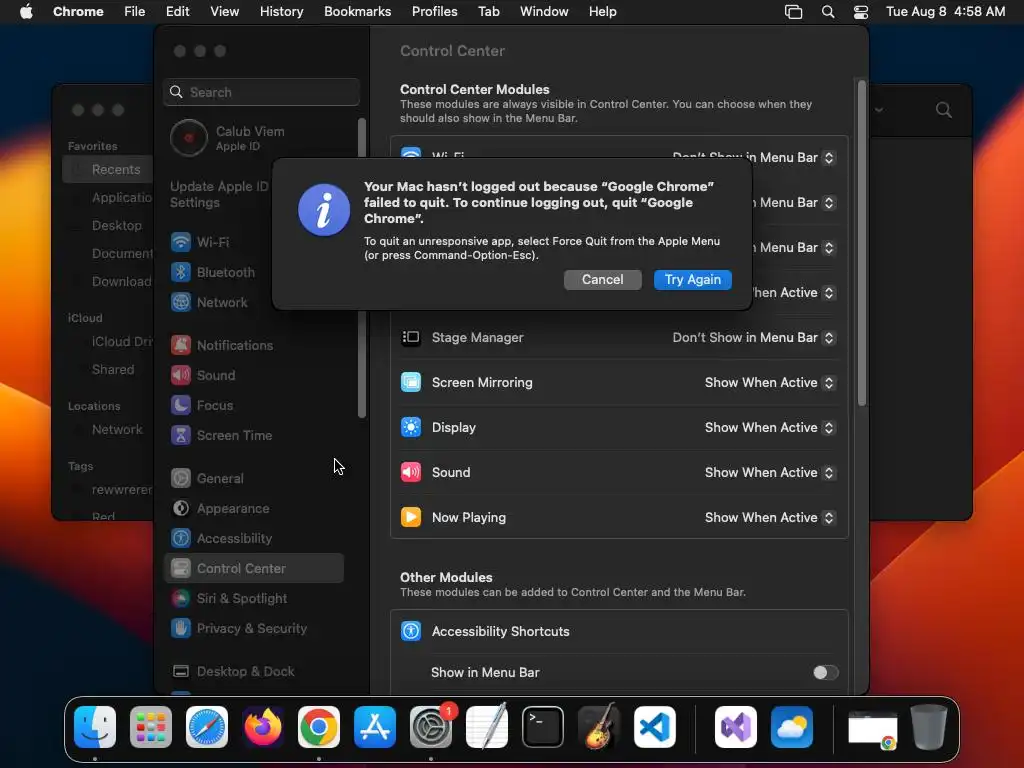Open the Profiles menu
The width and height of the screenshot is (1024, 768).
tap(434, 12)
